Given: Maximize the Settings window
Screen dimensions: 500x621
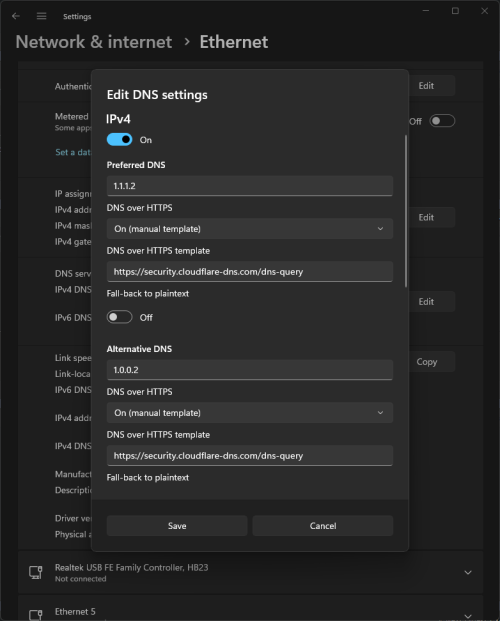Looking at the screenshot, I should 455,11.
